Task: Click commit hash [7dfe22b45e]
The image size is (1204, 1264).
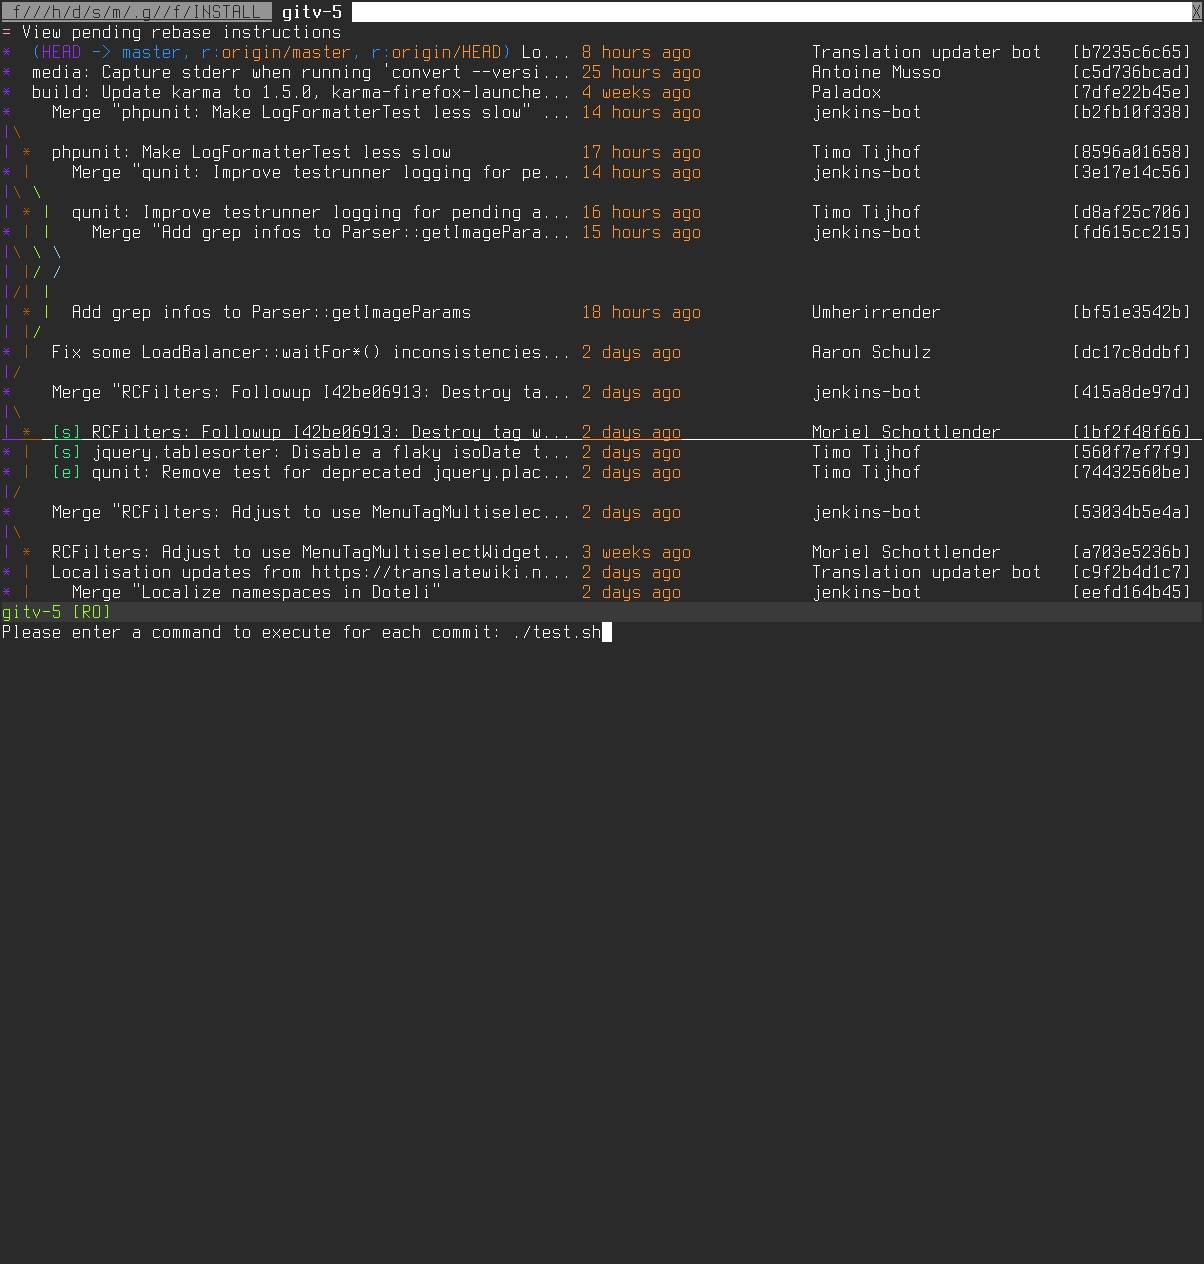Action: coord(1132,92)
